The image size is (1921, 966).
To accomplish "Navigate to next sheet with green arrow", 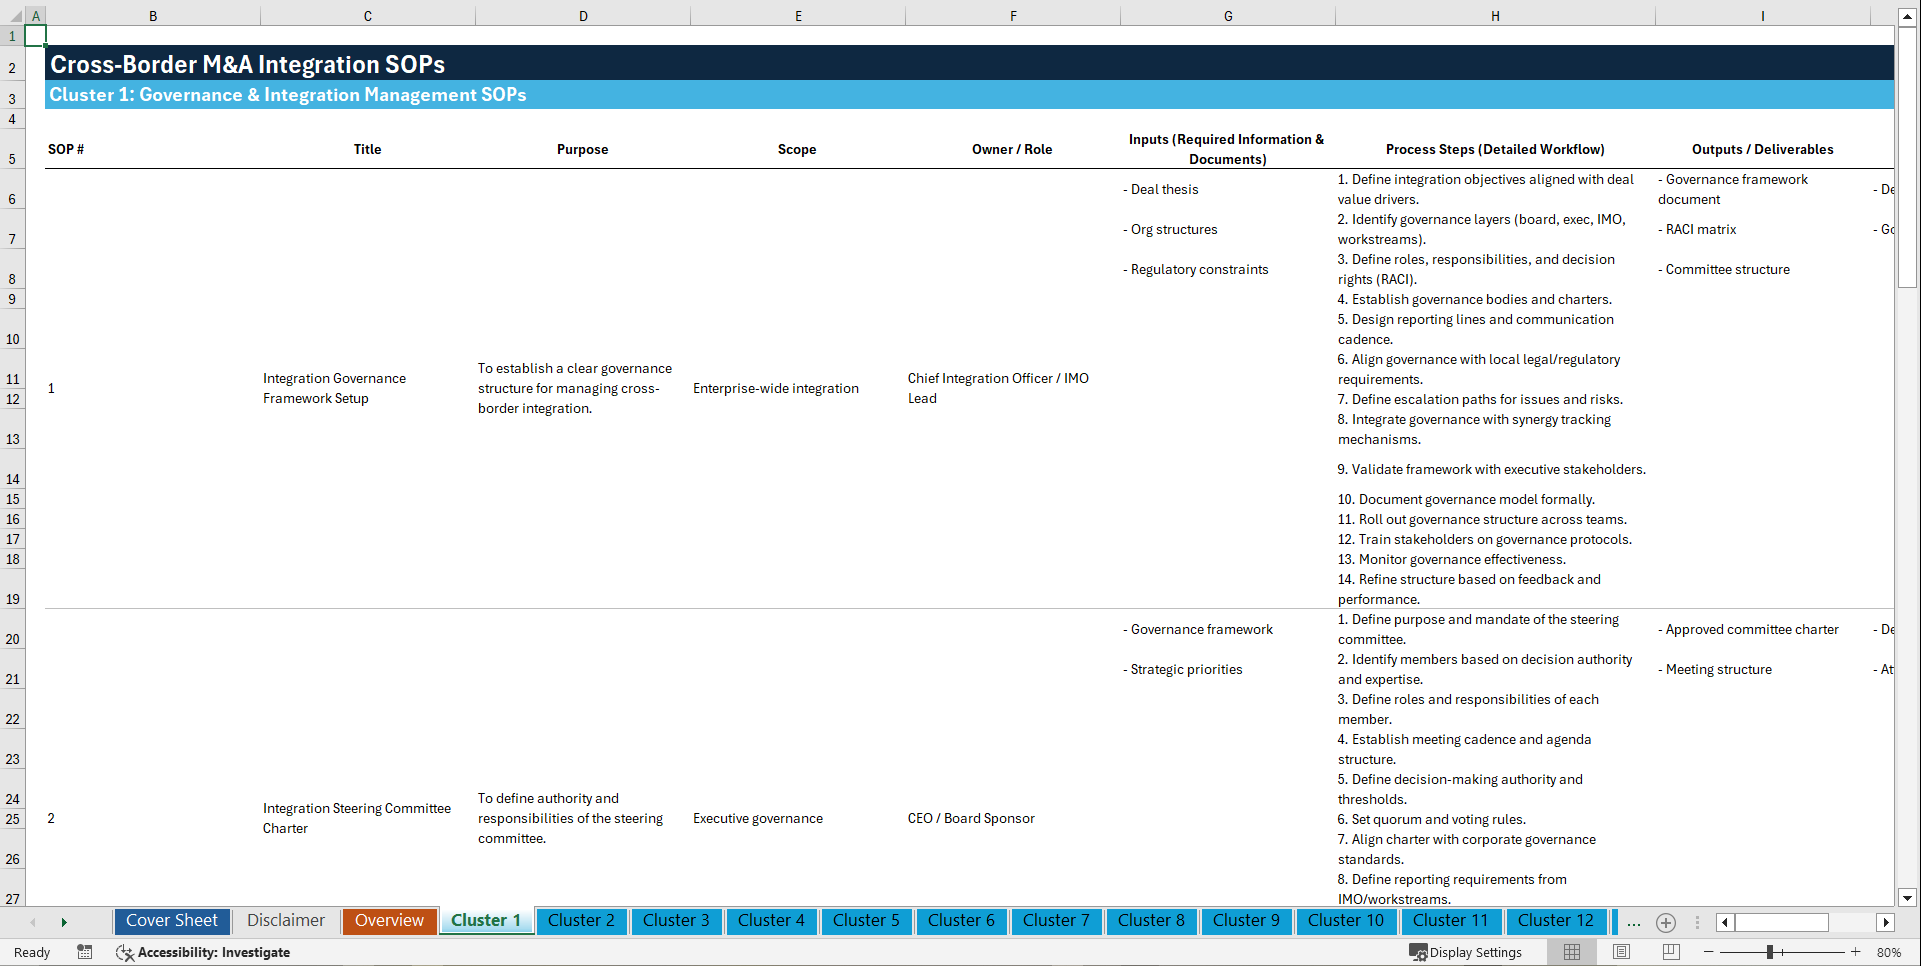I will pos(64,922).
